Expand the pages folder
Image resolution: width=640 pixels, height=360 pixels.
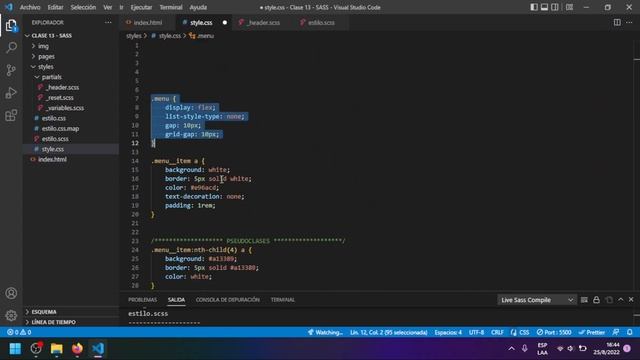(46, 56)
